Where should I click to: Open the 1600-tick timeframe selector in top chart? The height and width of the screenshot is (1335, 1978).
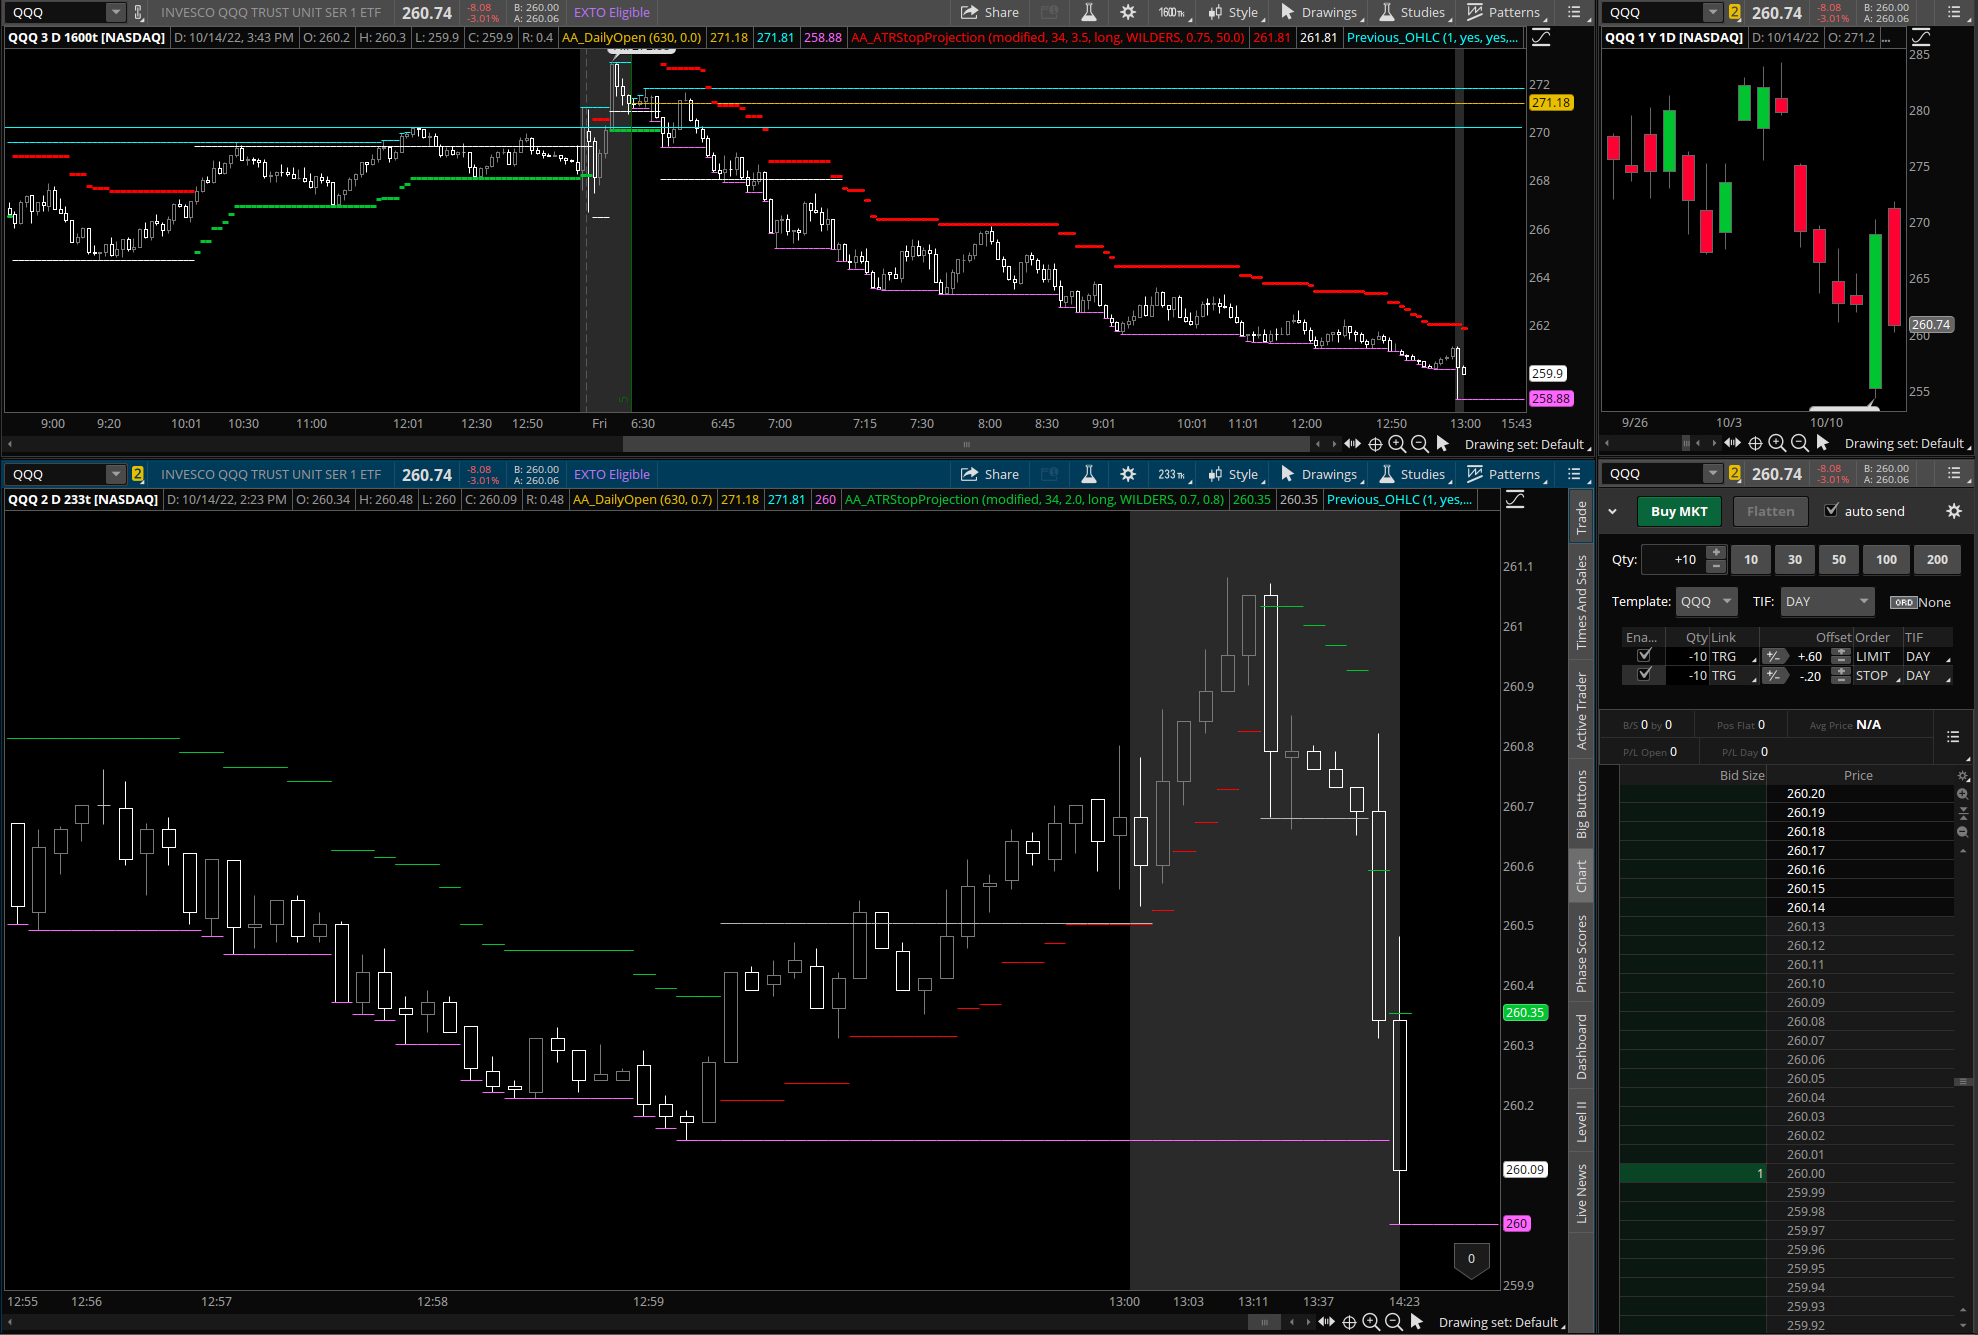(x=1172, y=12)
